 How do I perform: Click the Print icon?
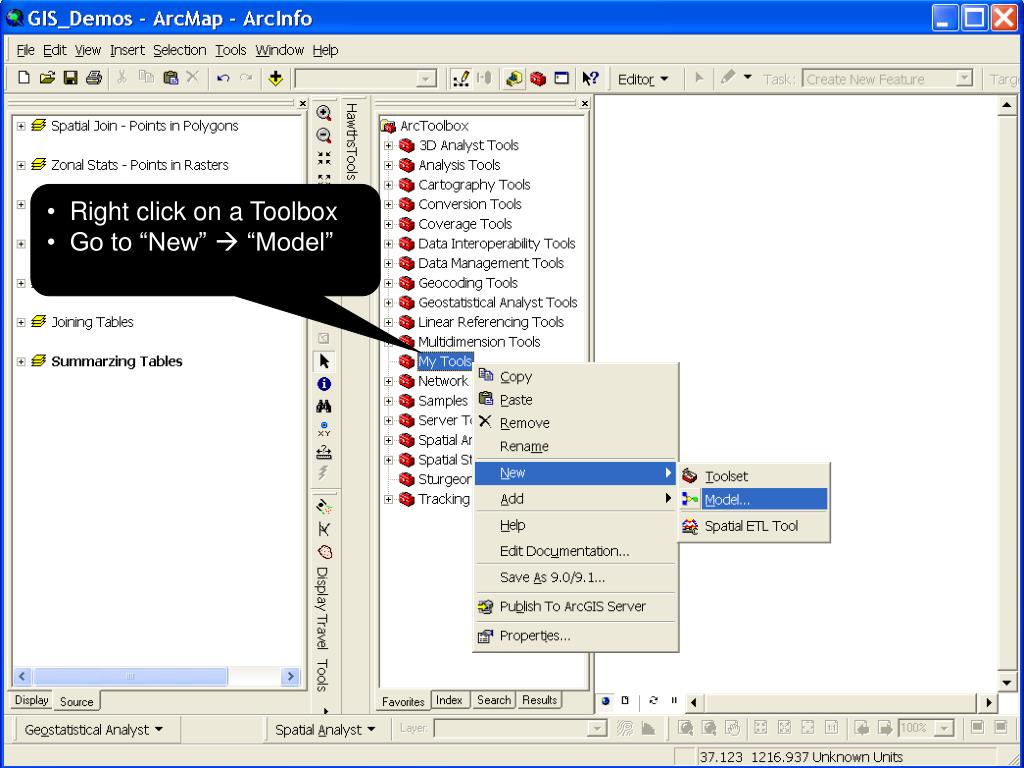[x=94, y=78]
